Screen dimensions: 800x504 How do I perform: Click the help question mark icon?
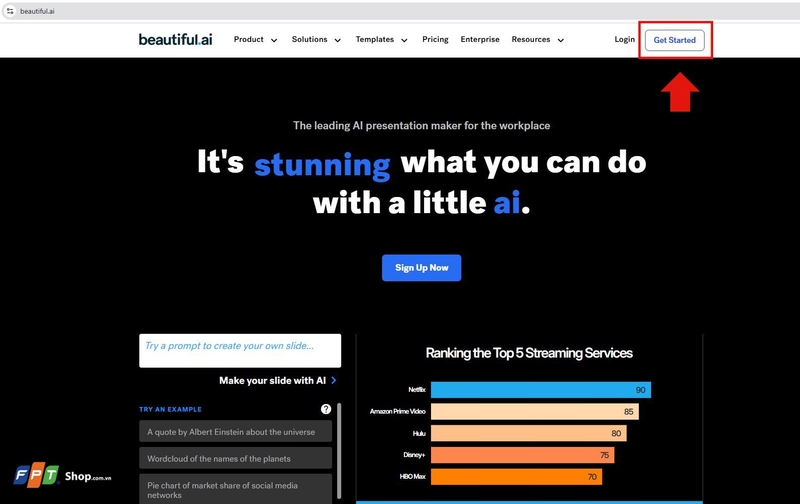(x=326, y=409)
